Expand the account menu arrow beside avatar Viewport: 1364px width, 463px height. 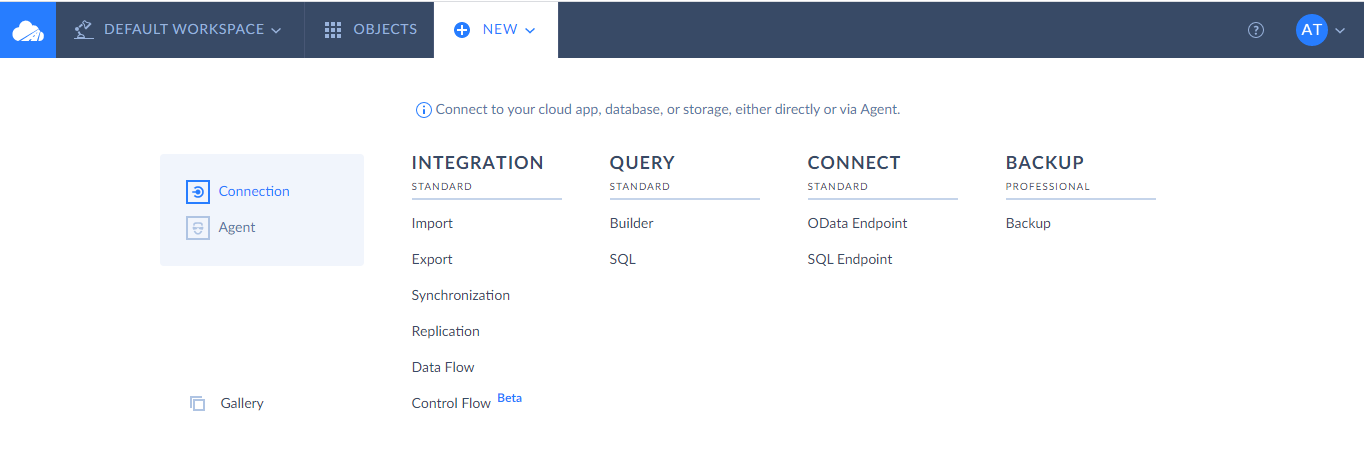1340,30
